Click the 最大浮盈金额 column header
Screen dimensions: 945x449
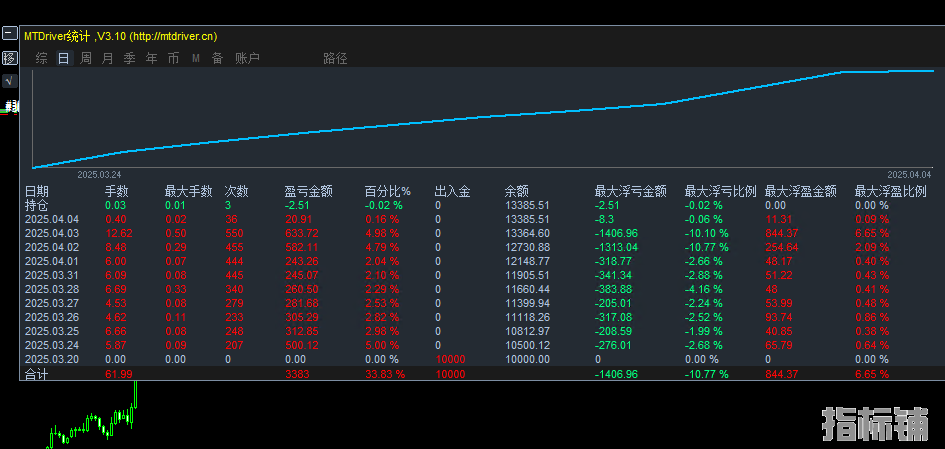(x=800, y=192)
